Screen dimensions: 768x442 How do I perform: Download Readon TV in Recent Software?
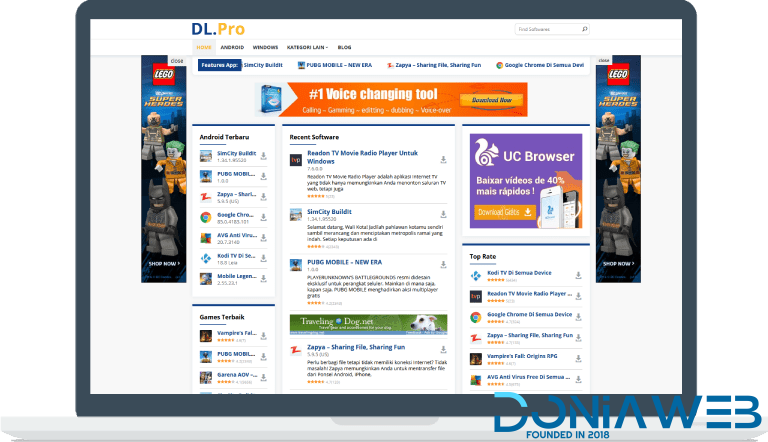pos(443,160)
